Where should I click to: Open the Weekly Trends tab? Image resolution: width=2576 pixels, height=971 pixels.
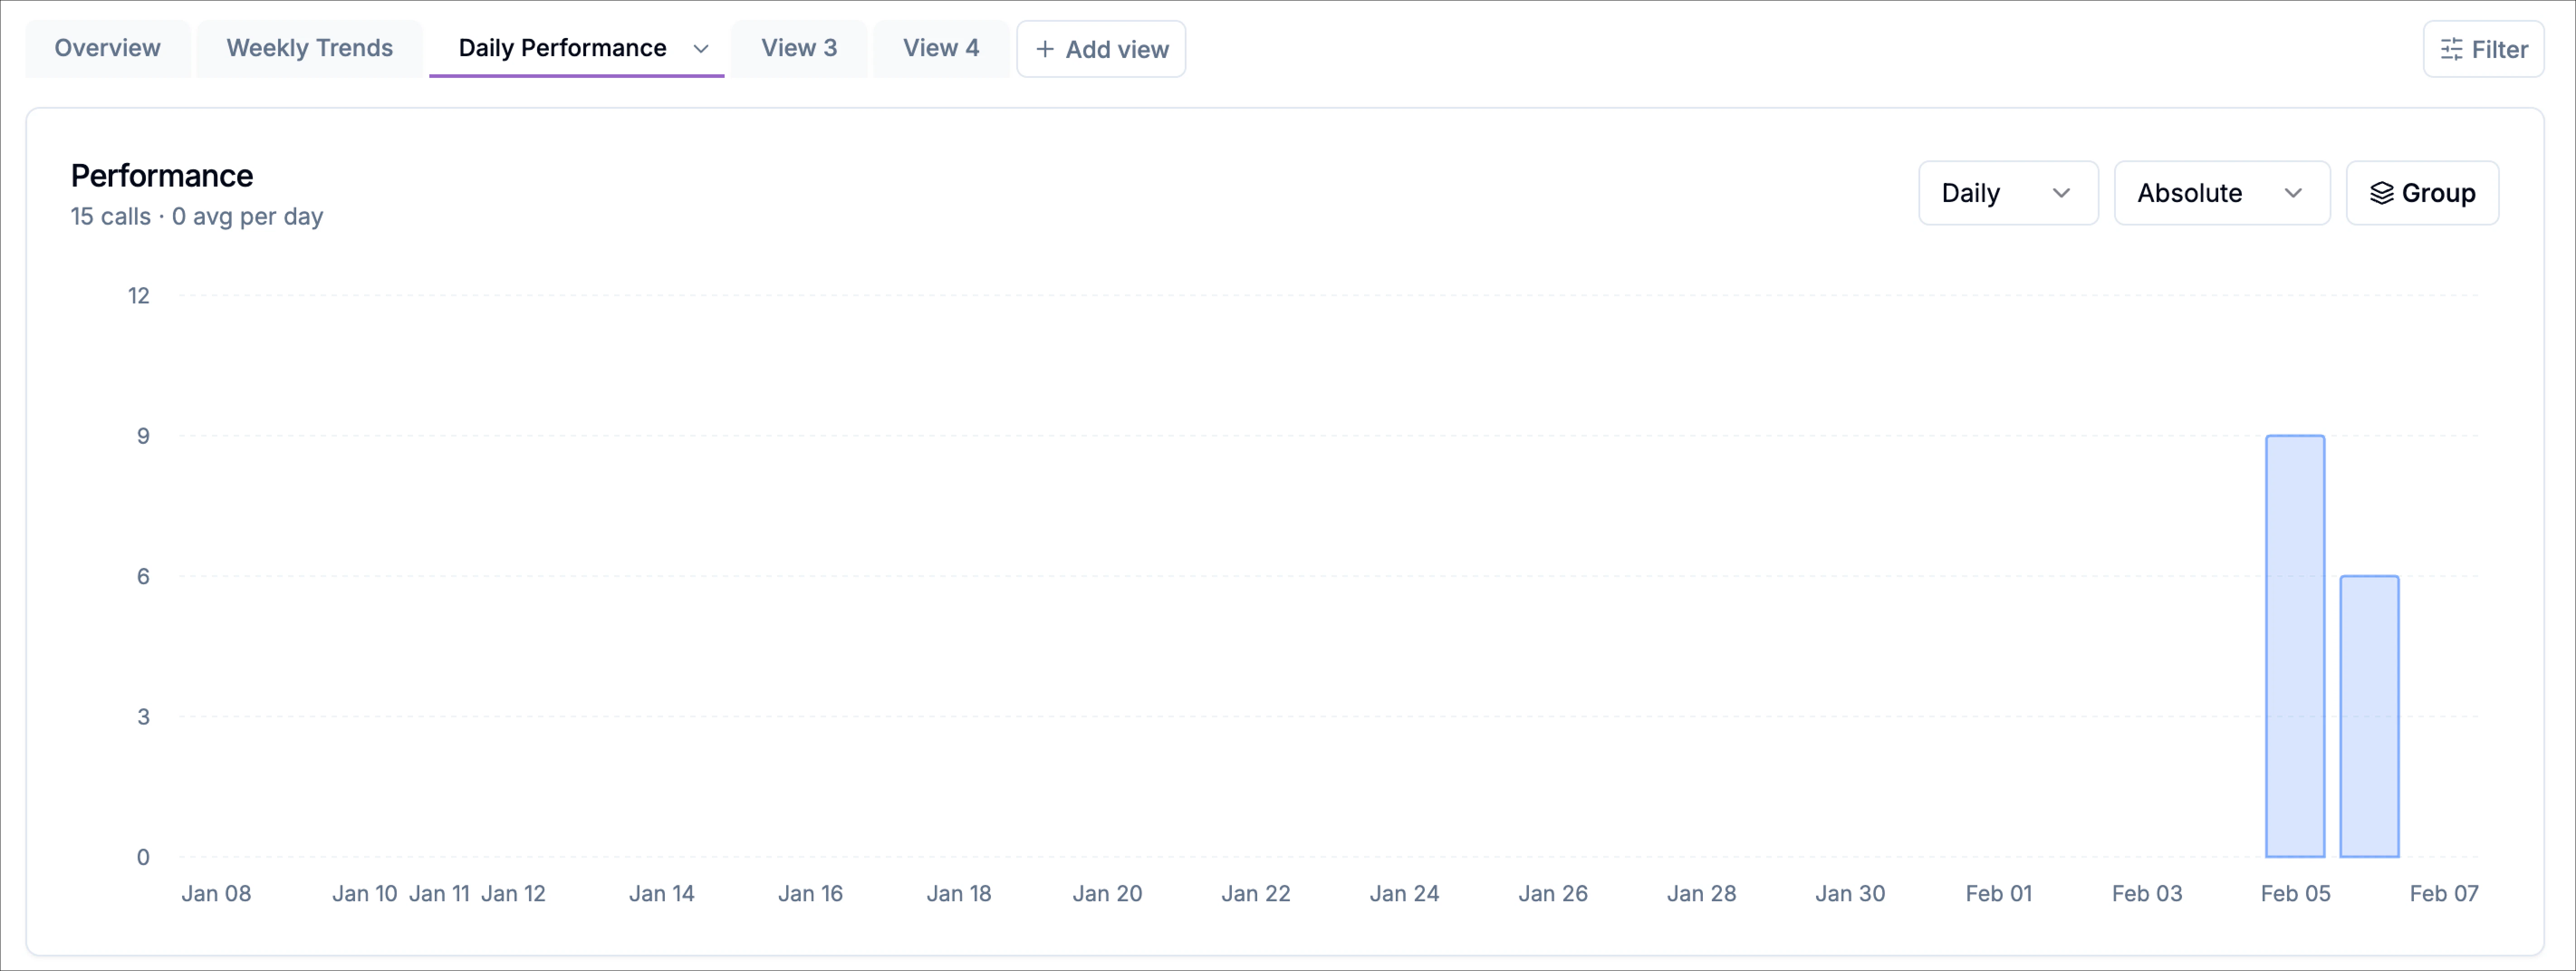coord(309,48)
